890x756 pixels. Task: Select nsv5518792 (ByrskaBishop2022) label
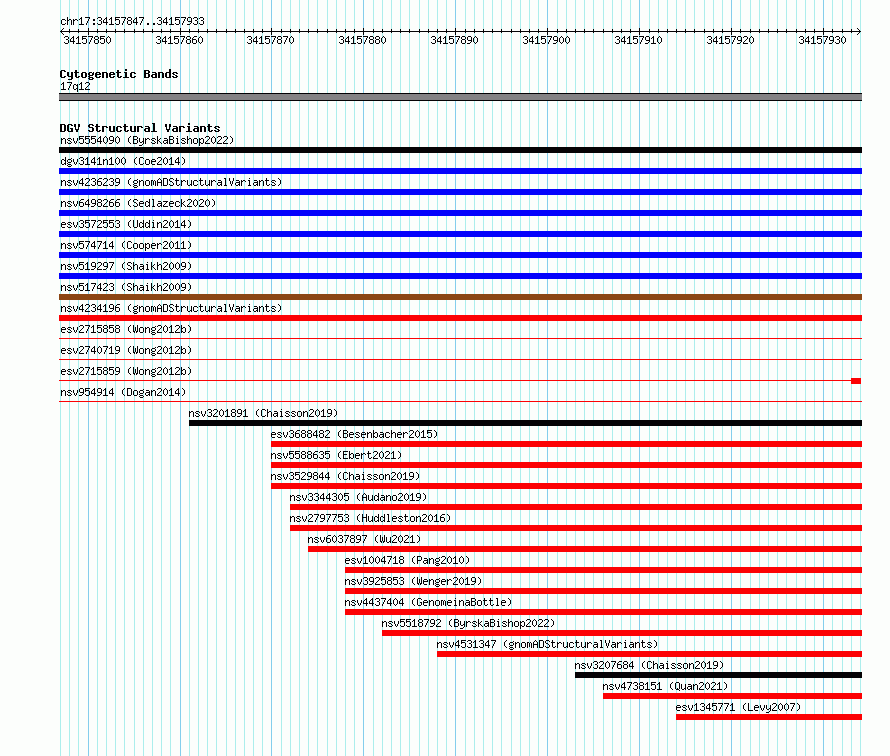468,623
